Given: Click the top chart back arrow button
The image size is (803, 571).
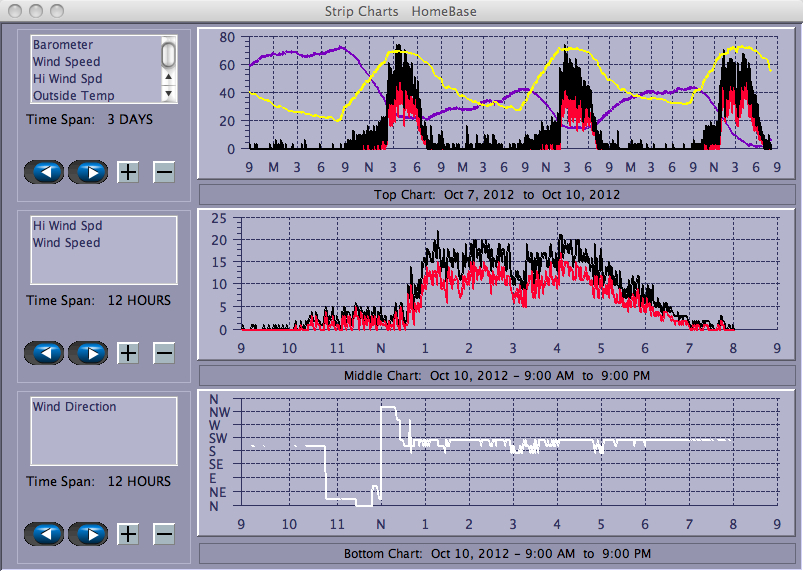Looking at the screenshot, I should point(45,172).
